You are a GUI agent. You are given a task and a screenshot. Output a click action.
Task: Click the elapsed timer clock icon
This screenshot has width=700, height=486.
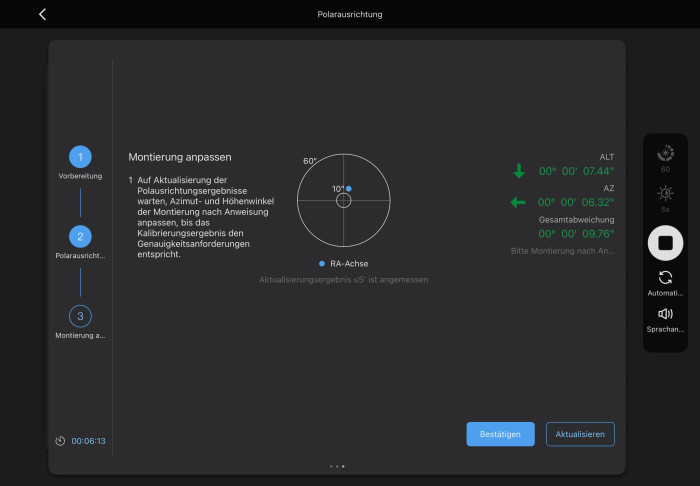pyautogui.click(x=60, y=441)
